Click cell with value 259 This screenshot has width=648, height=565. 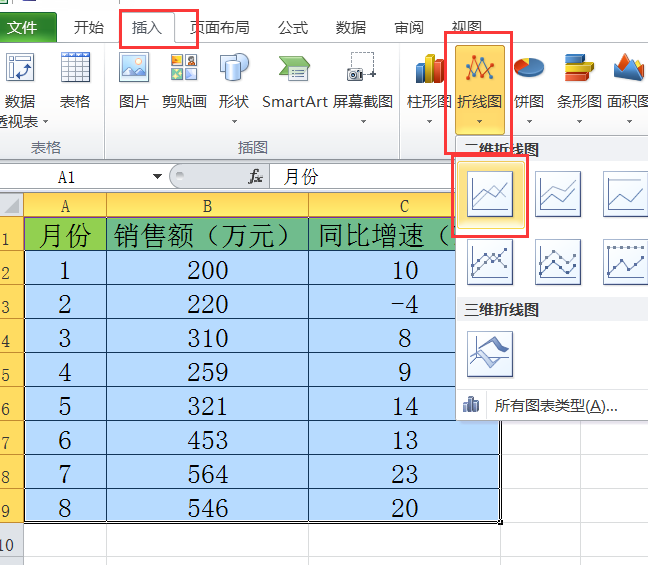(x=207, y=370)
